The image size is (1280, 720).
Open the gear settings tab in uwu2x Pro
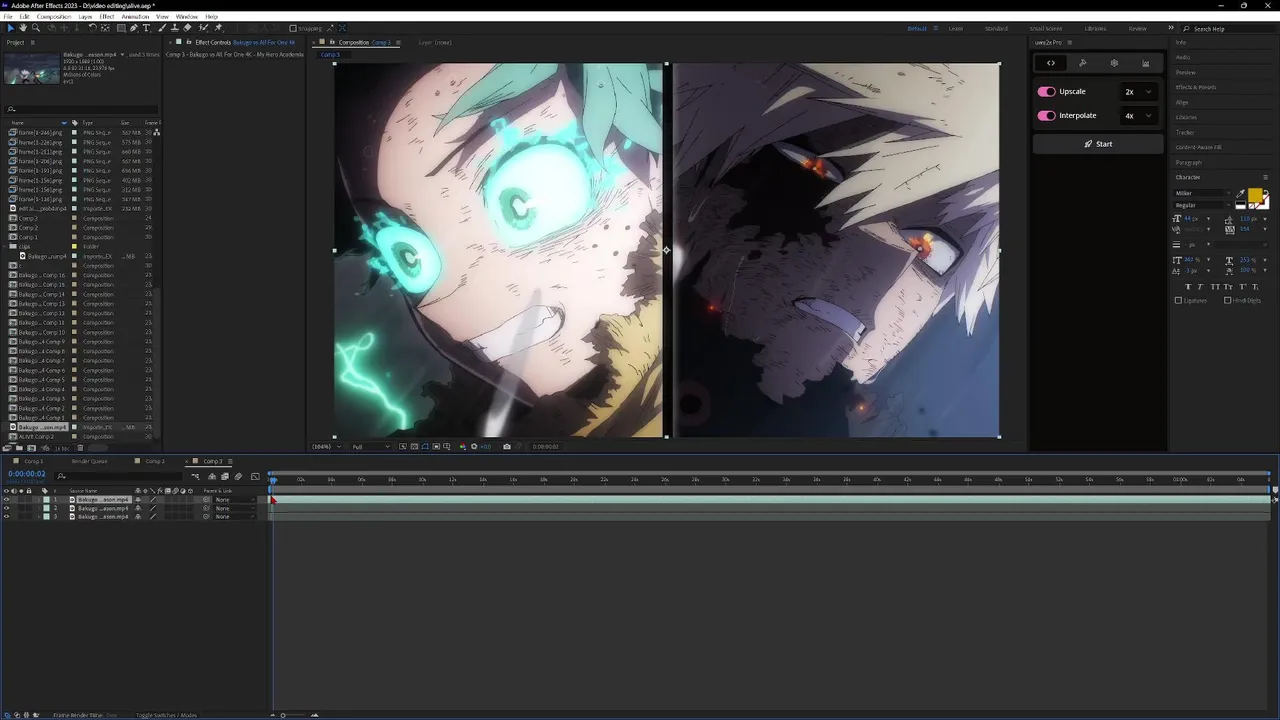[x=1114, y=63]
